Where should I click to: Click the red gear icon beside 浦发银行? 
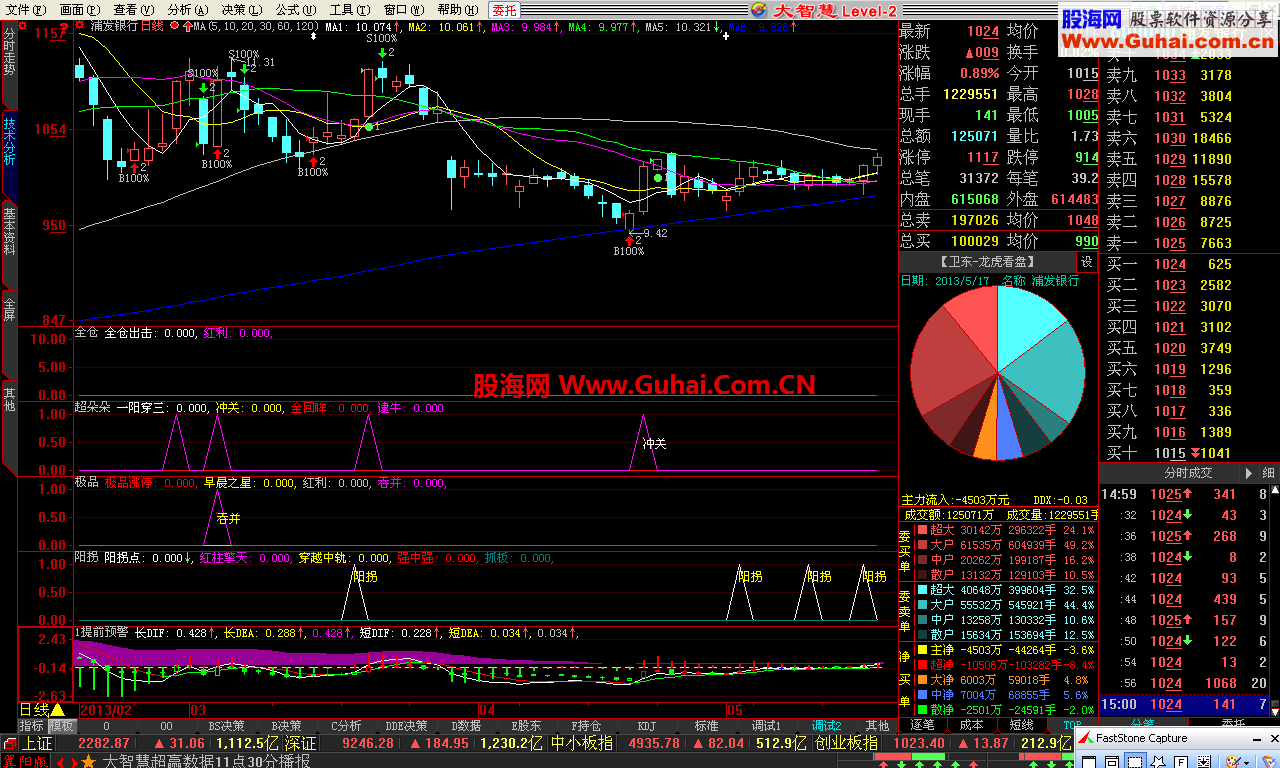click(80, 27)
